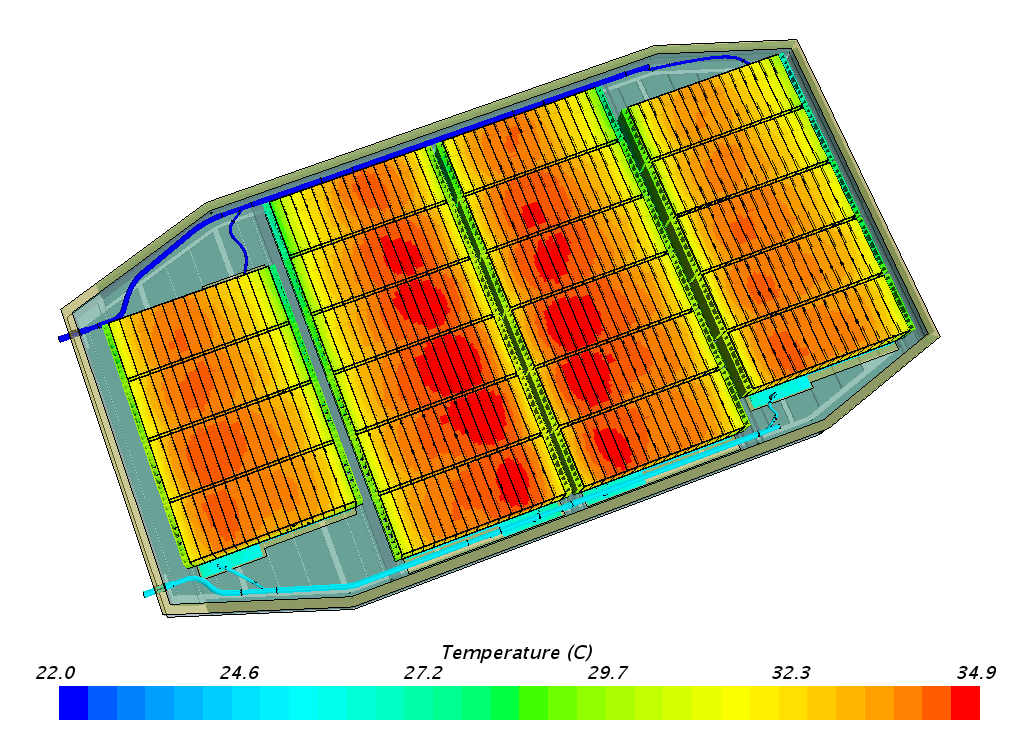
Task: Click the 27.2 legend label
Action: (x=423, y=673)
